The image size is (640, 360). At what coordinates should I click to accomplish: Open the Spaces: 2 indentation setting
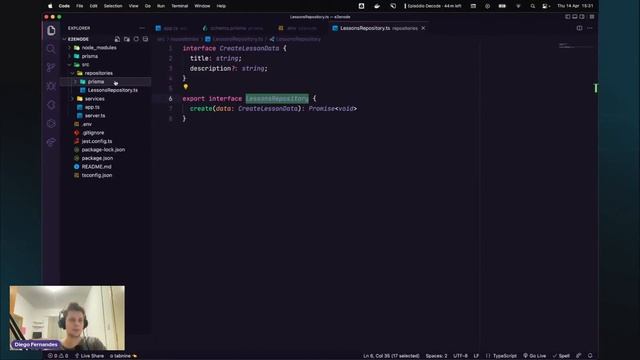(x=436, y=356)
